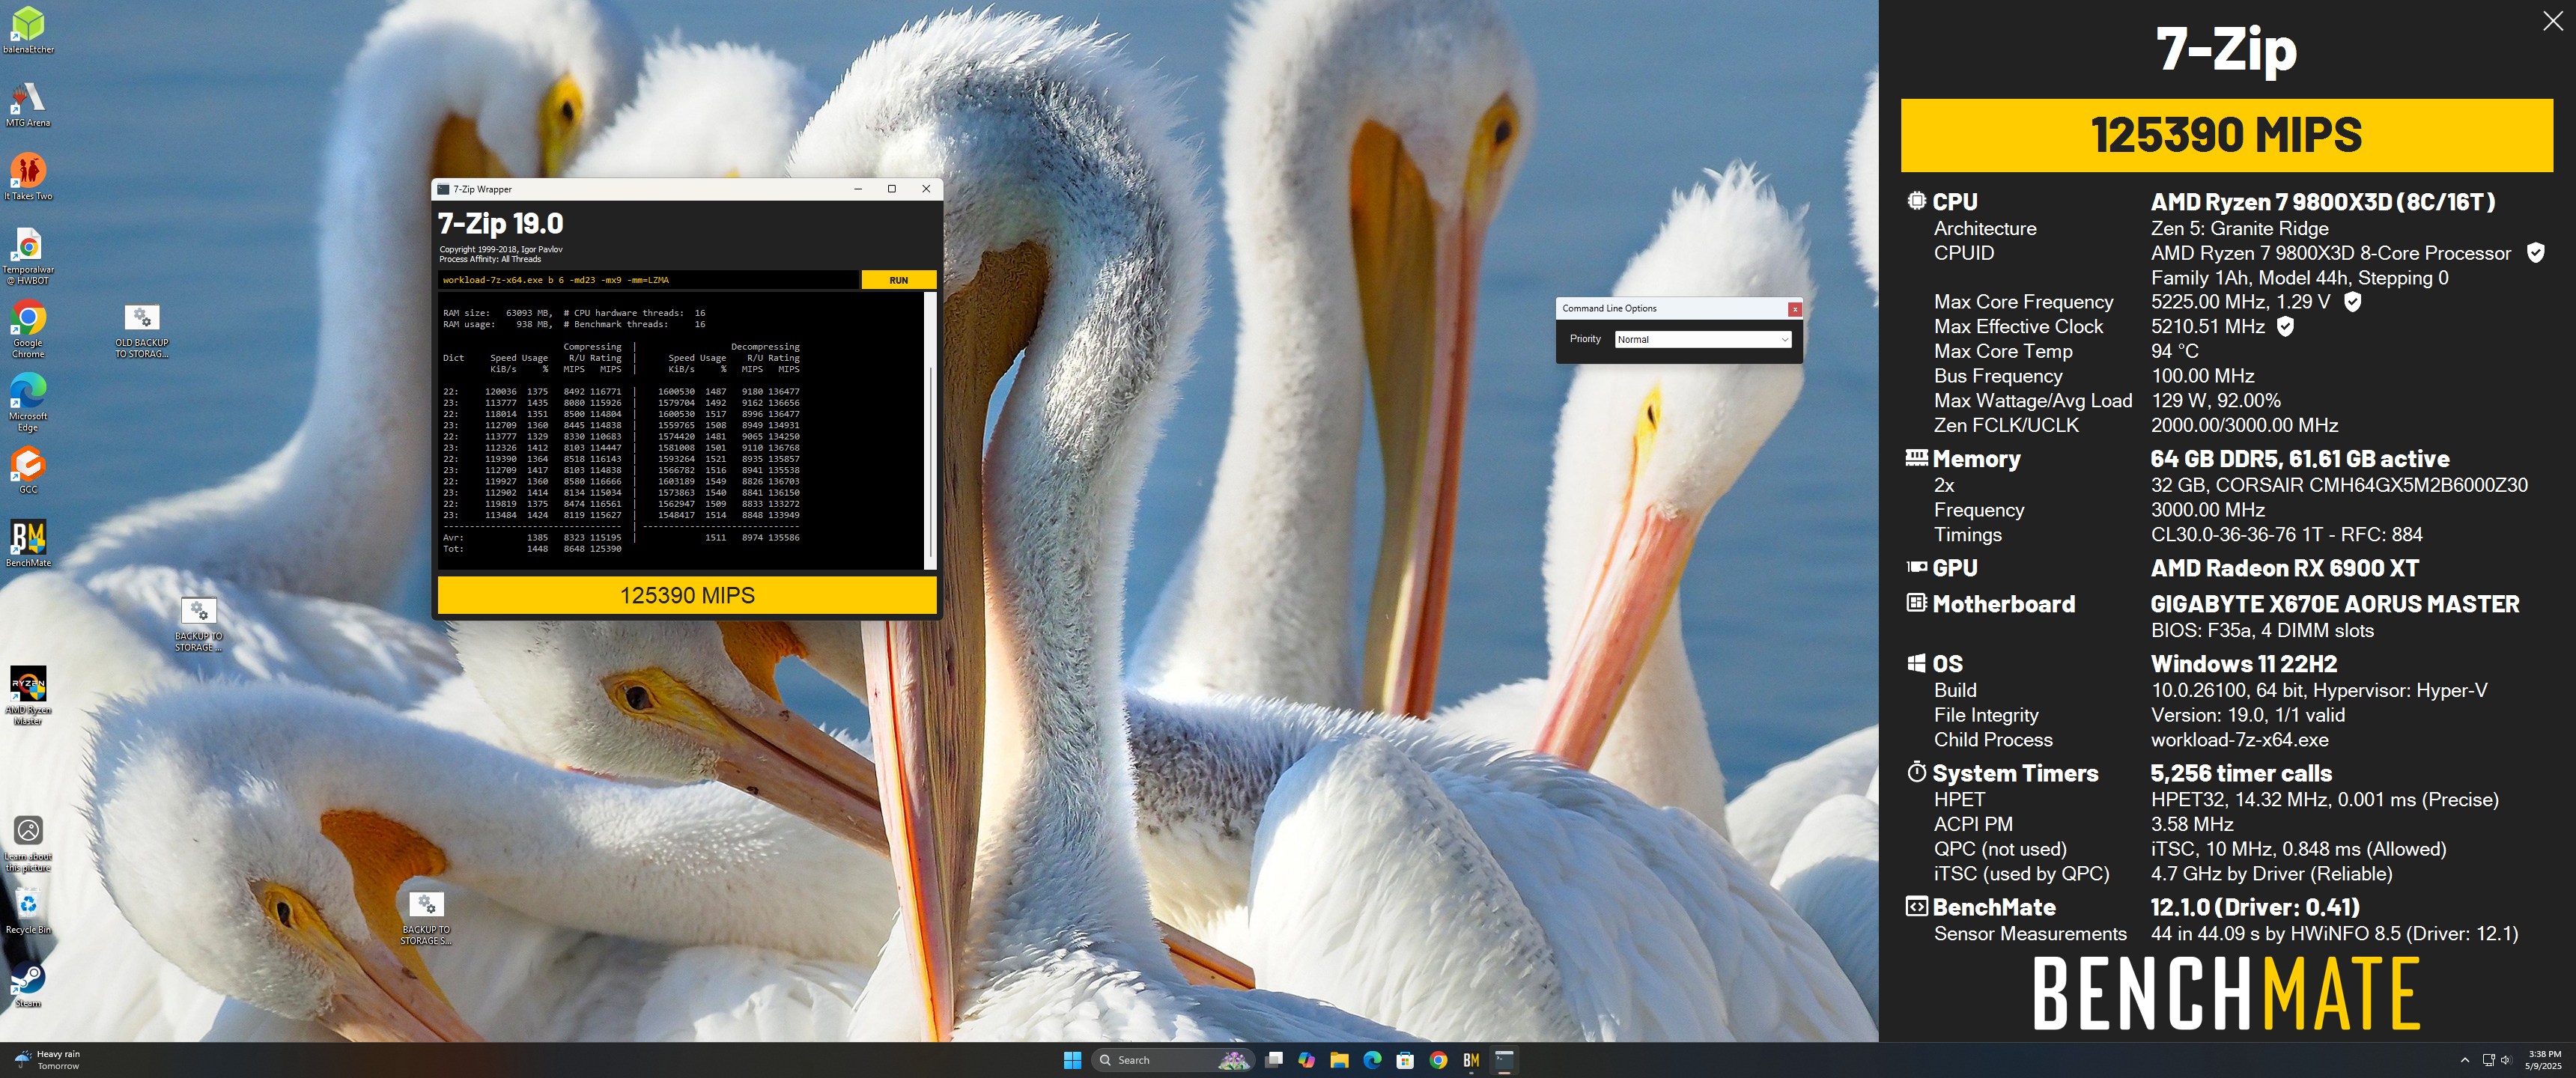Click the AMD Ryzen 7 9800X3D (8C/16T) text
The height and width of the screenshot is (1078, 2576).
tap(2322, 202)
